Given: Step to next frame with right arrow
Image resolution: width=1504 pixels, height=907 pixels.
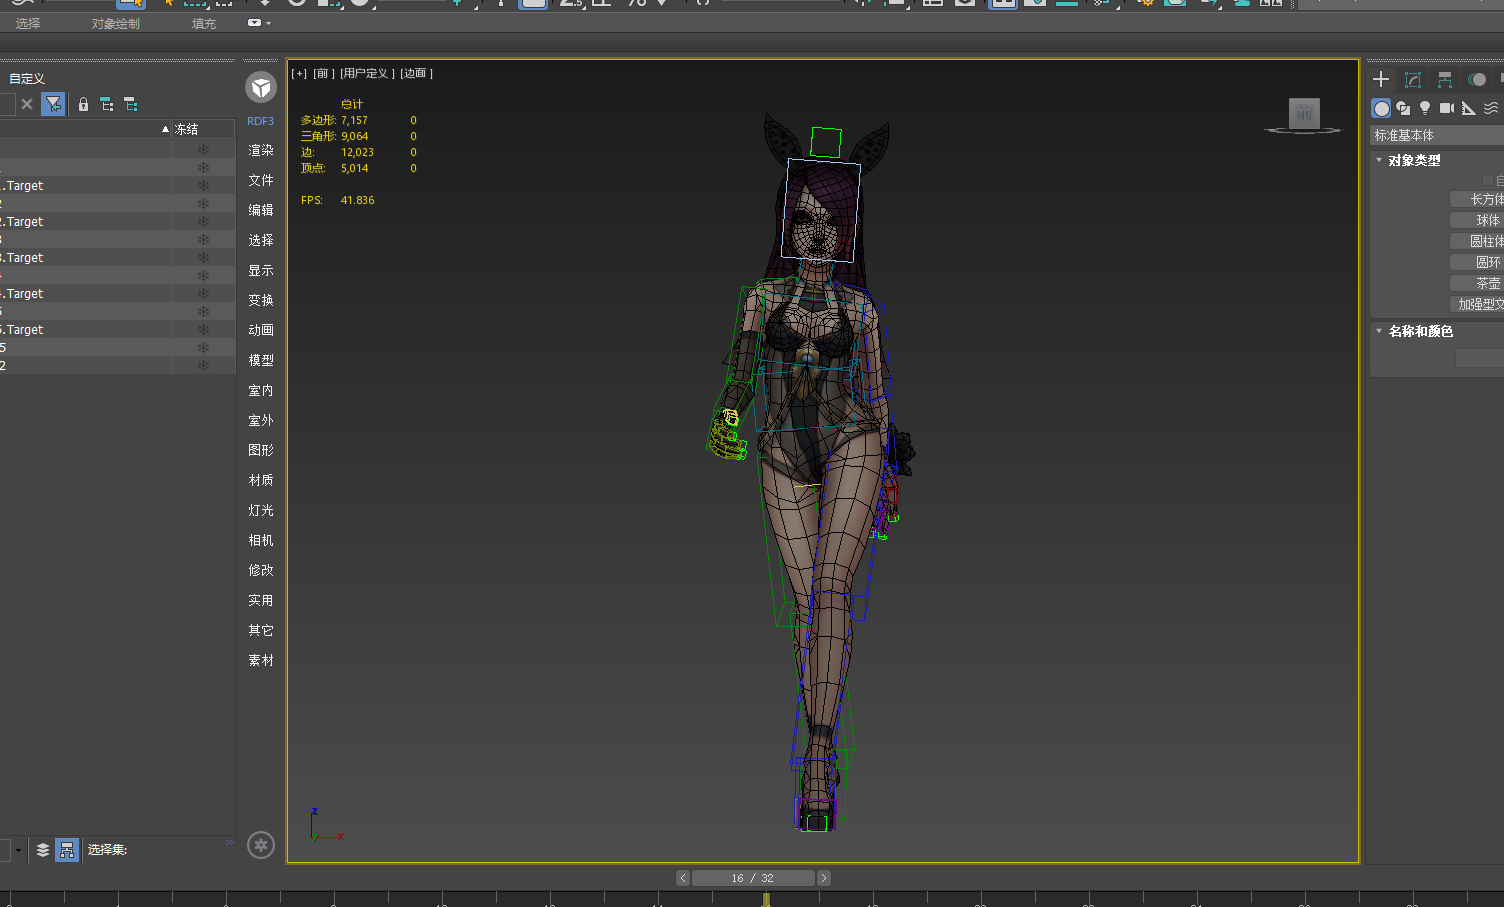Looking at the screenshot, I should (823, 878).
